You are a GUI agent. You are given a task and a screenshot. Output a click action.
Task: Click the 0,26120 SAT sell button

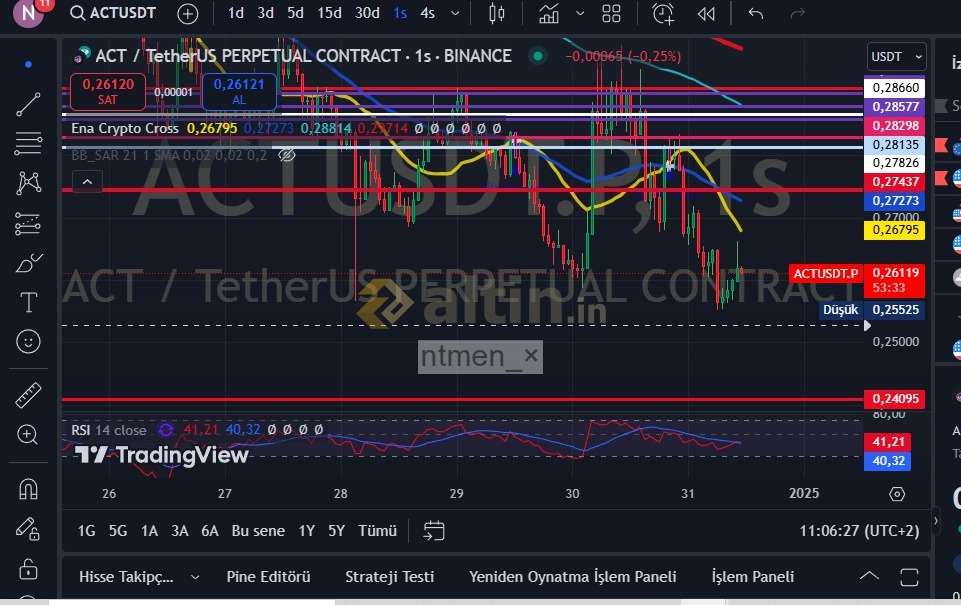click(108, 91)
